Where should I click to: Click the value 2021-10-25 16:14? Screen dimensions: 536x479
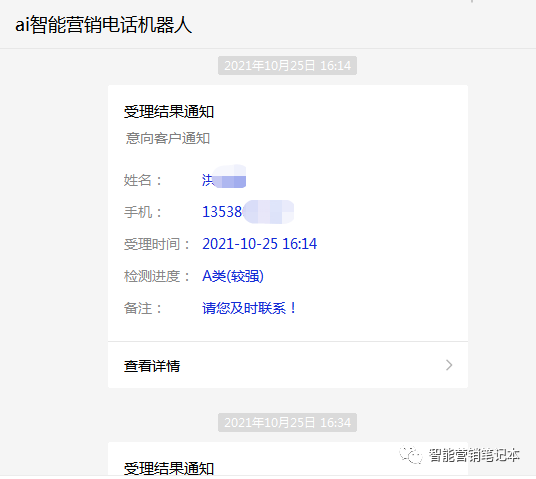click(259, 244)
